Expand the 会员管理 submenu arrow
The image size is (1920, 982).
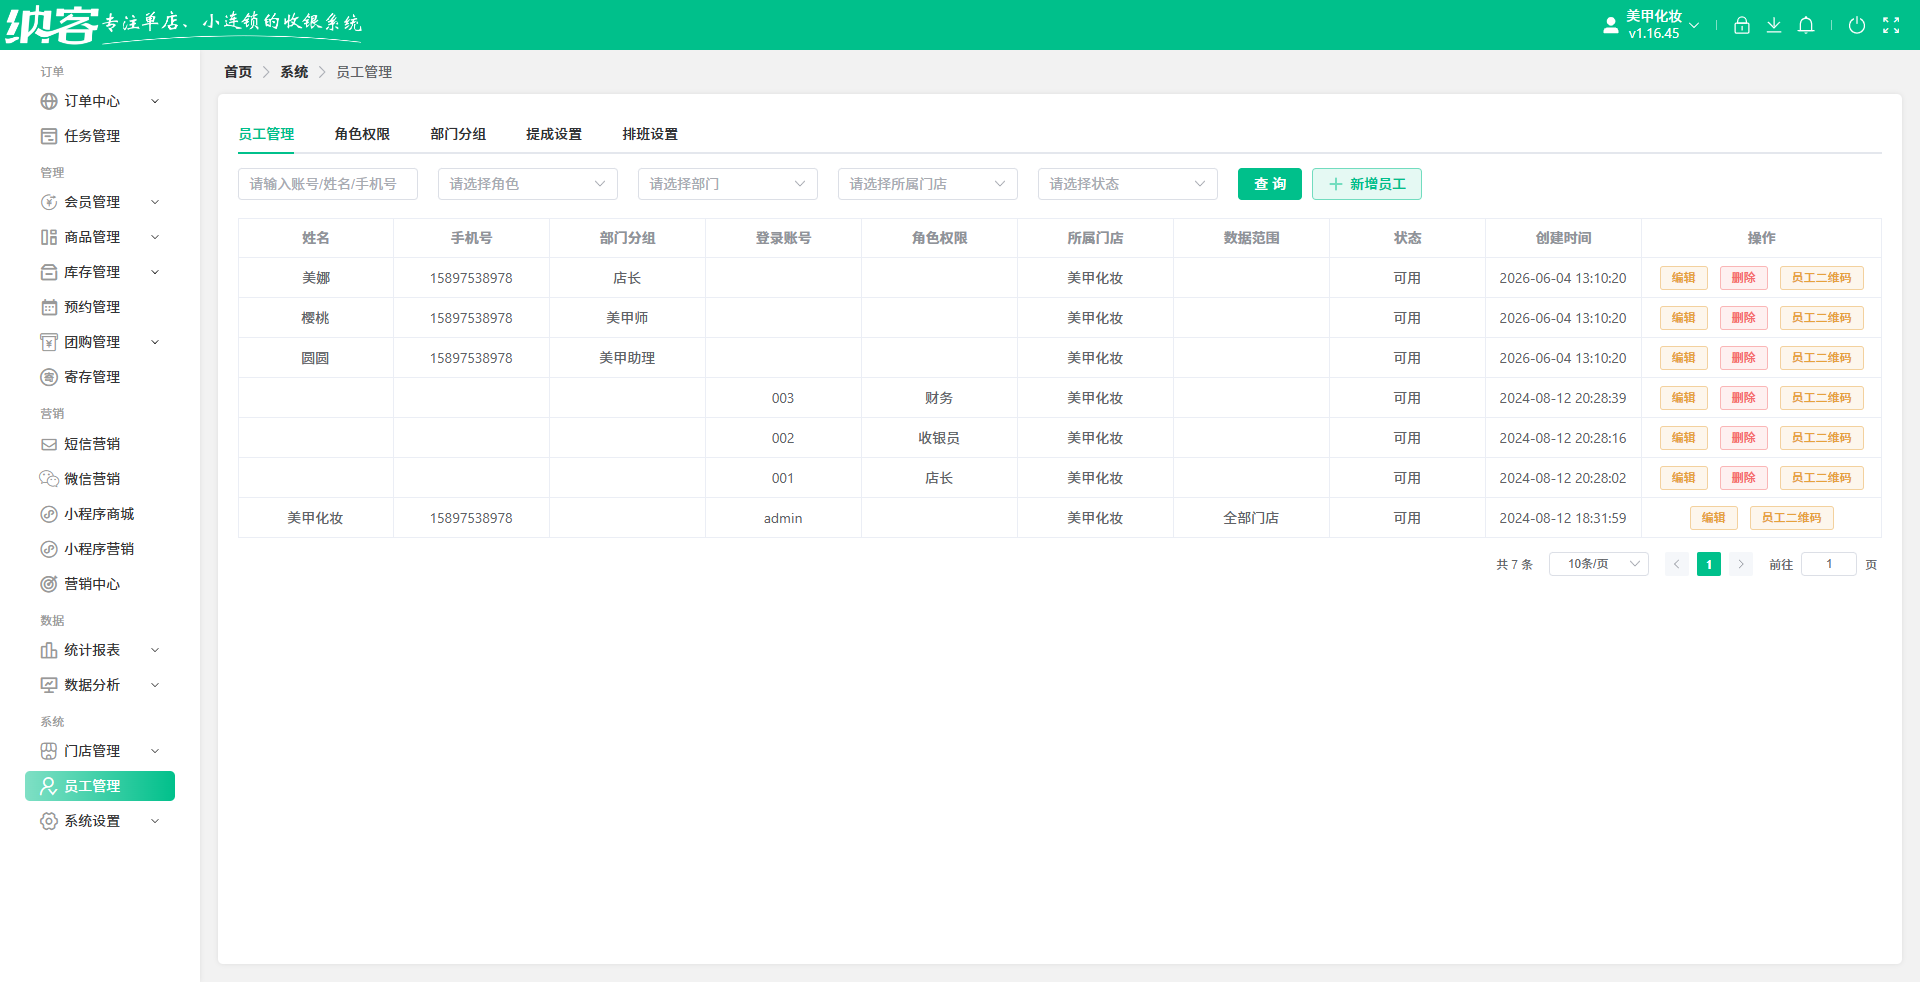coord(155,202)
